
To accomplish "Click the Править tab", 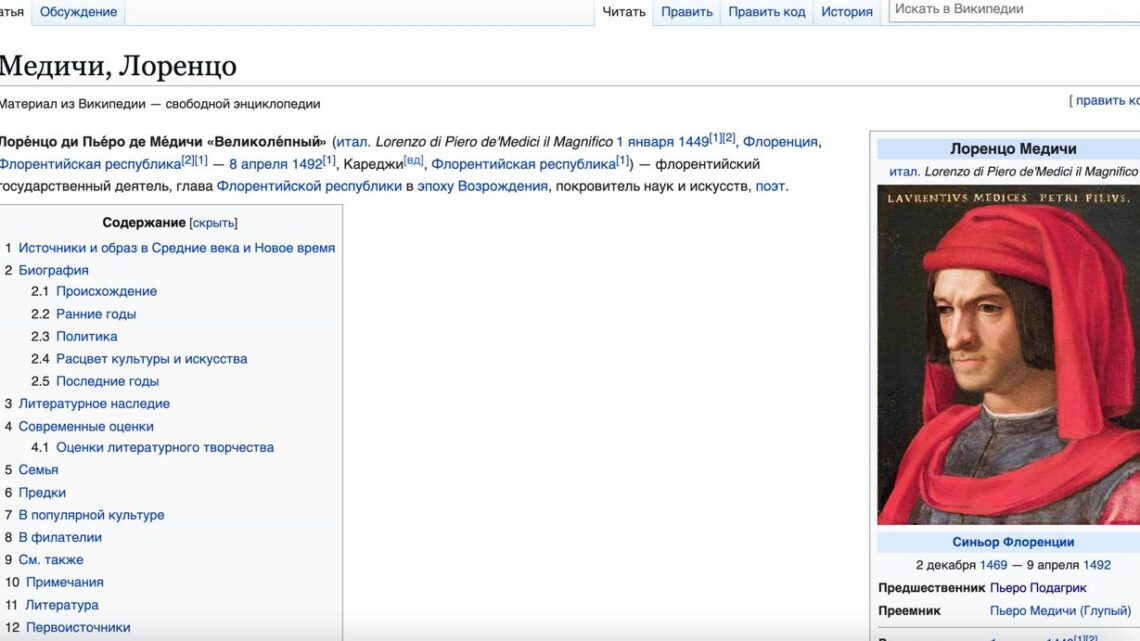I will 687,12.
